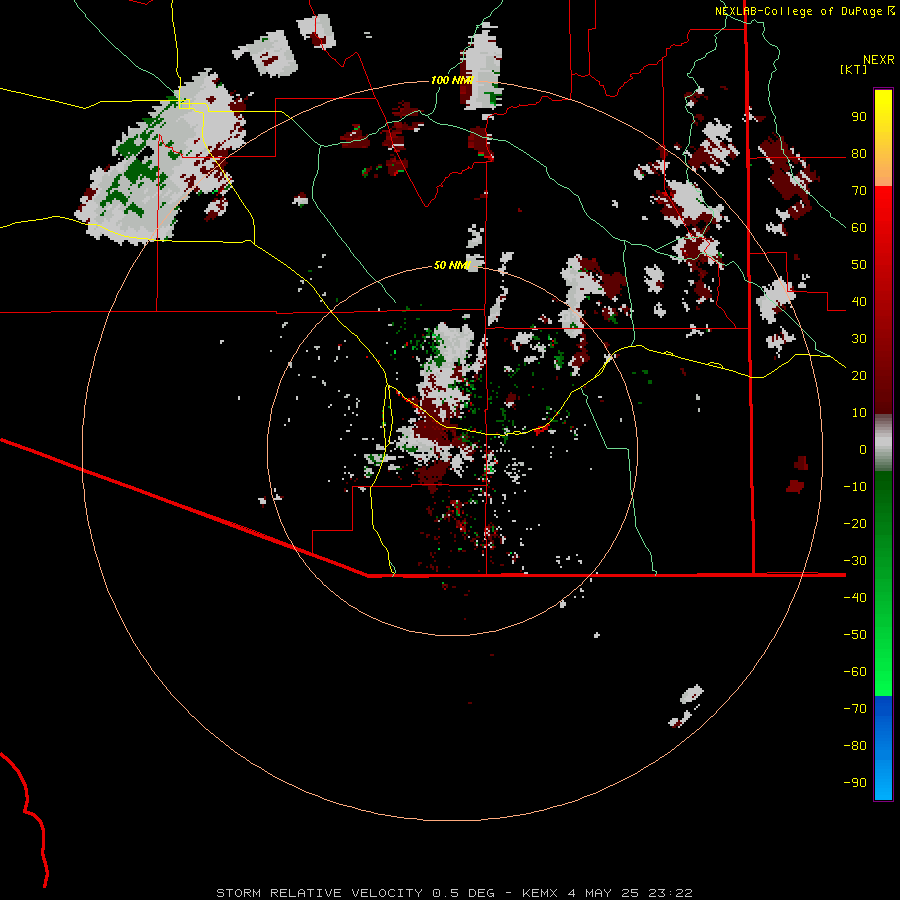Click the -10 value on the velocity scale
This screenshot has width=900, height=900.
[855, 487]
